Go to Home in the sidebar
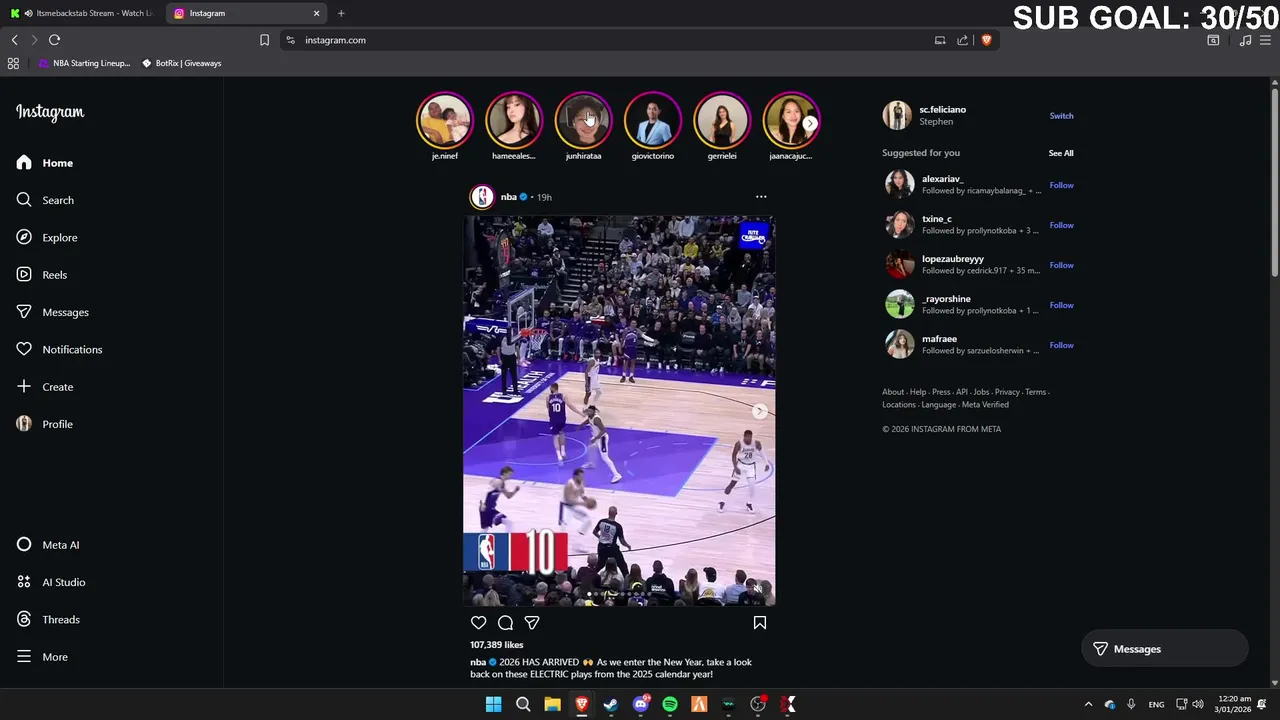1280x720 pixels. [45, 163]
